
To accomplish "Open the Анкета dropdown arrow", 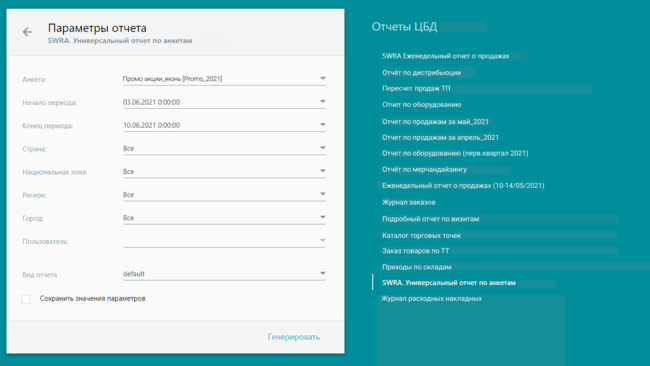I will 323,78.
